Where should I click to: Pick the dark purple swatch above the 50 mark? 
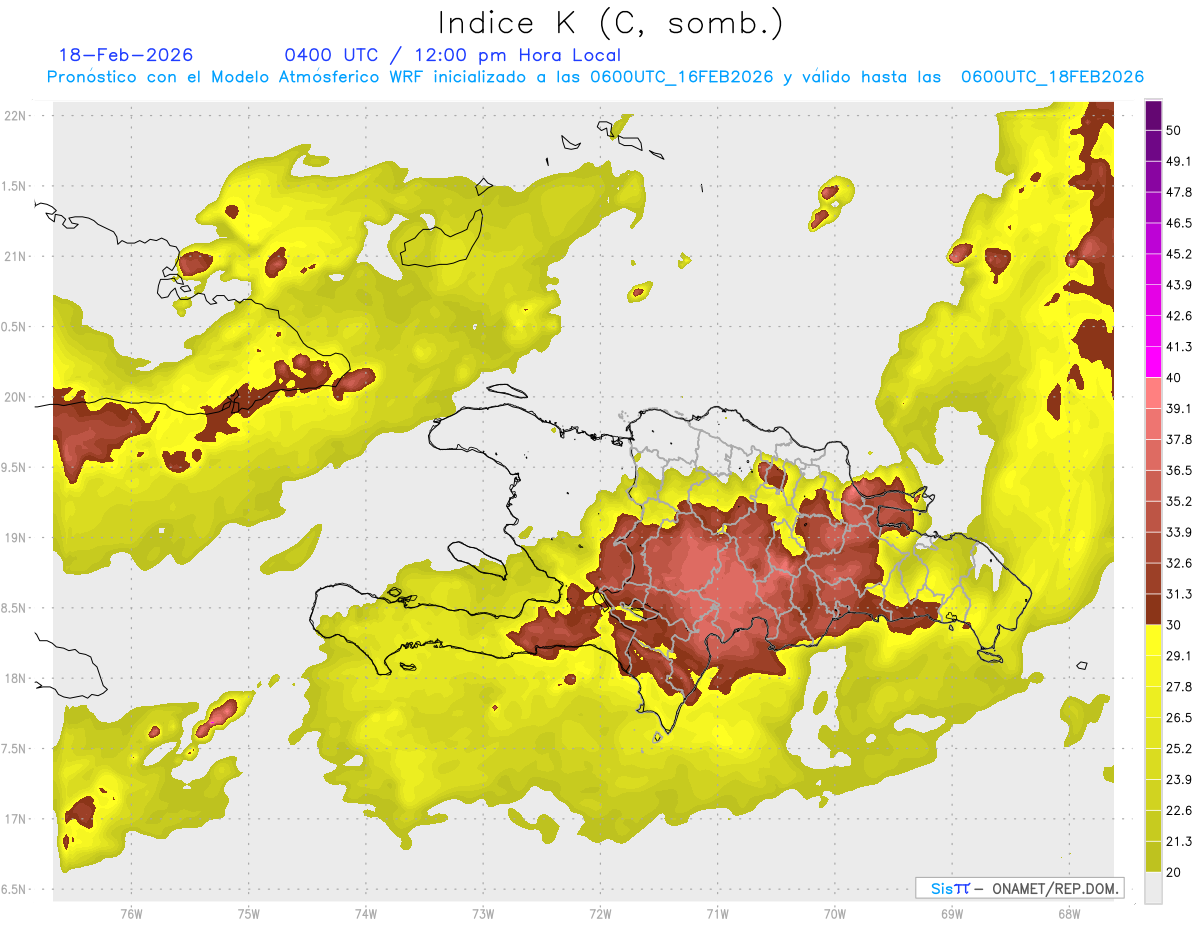tap(1153, 115)
